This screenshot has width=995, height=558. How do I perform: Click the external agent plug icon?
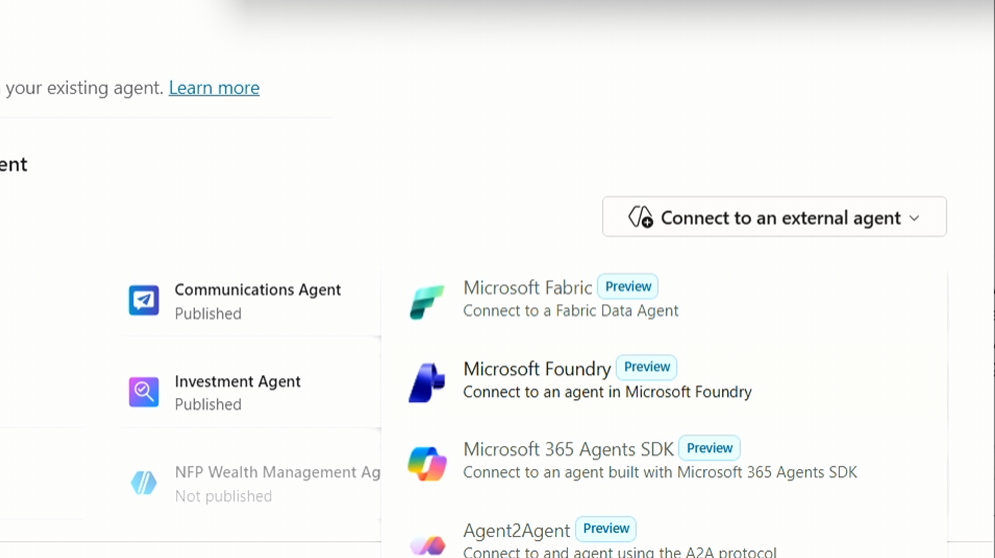tap(640, 217)
